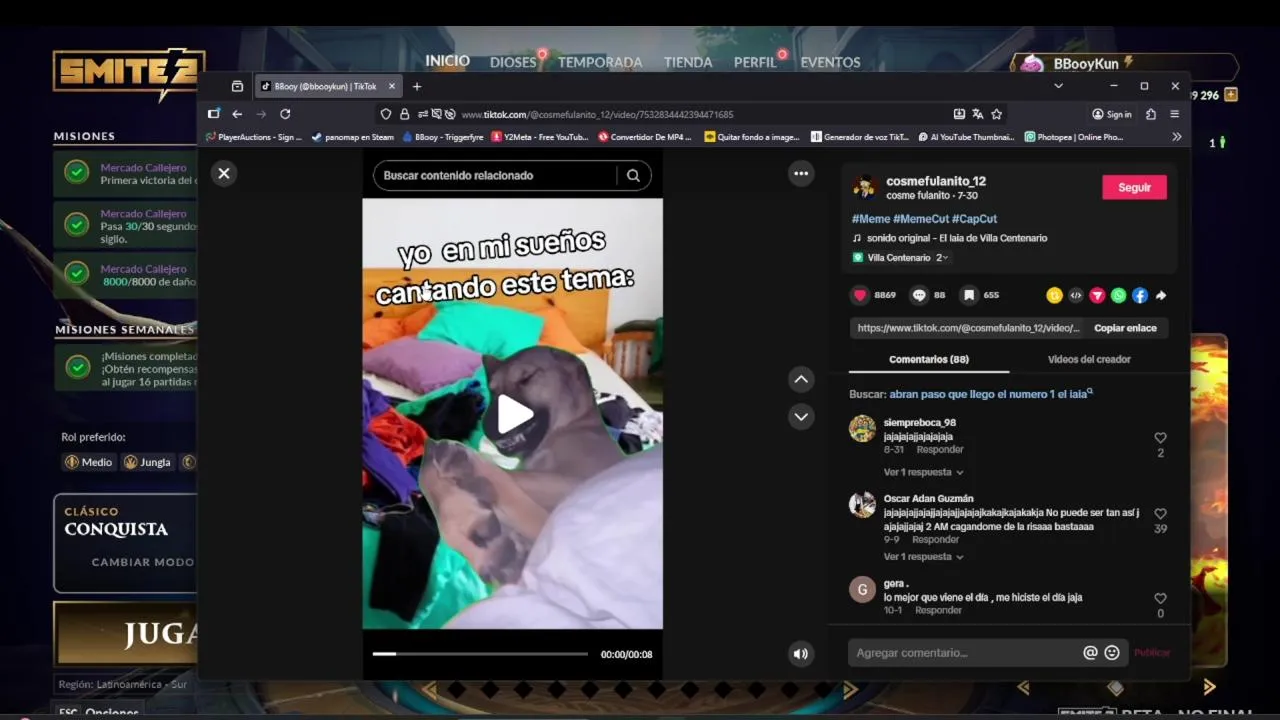Screen dimensions: 1280x720
Task: Click Seguir to follow cosmefulanito_12
Action: pyautogui.click(x=1134, y=187)
